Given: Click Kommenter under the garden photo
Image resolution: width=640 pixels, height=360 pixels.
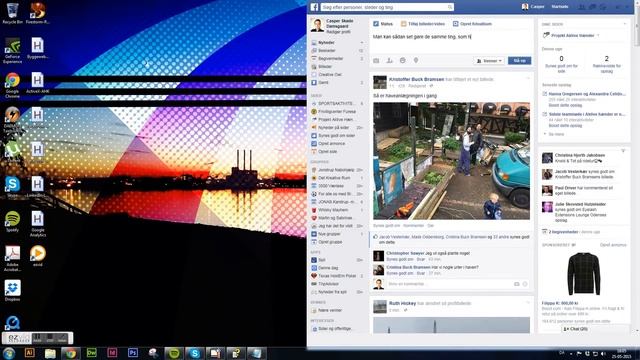Looking at the screenshot, I should coord(413,225).
